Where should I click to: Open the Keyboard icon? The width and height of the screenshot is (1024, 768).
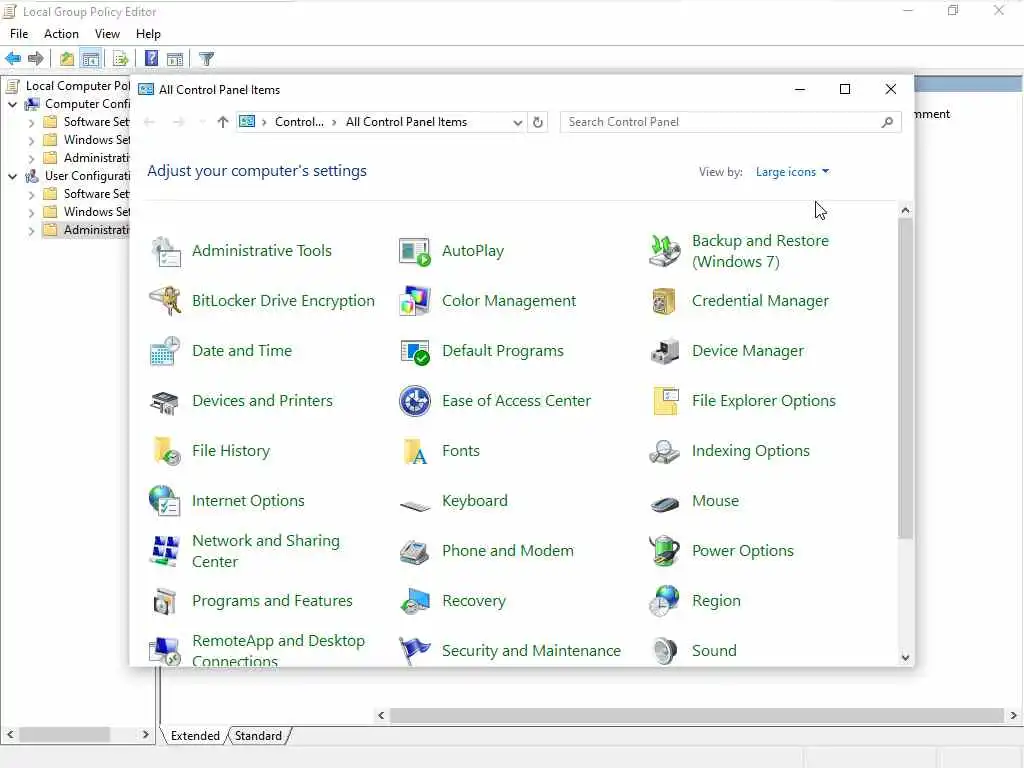click(415, 504)
